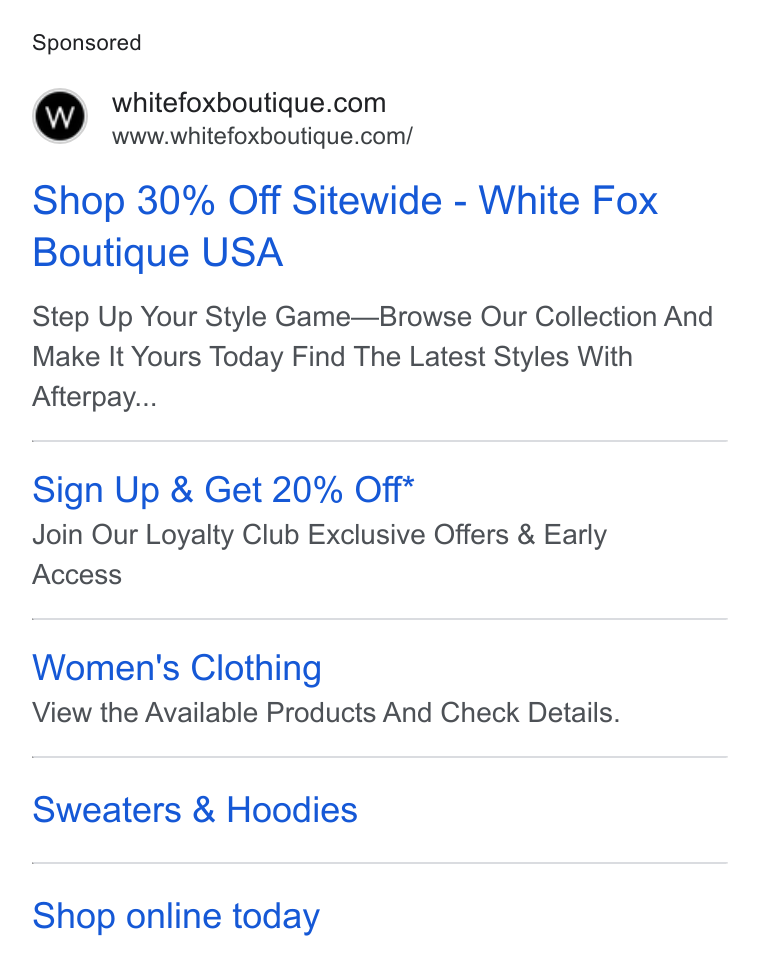Select the Sponsored label

(87, 43)
